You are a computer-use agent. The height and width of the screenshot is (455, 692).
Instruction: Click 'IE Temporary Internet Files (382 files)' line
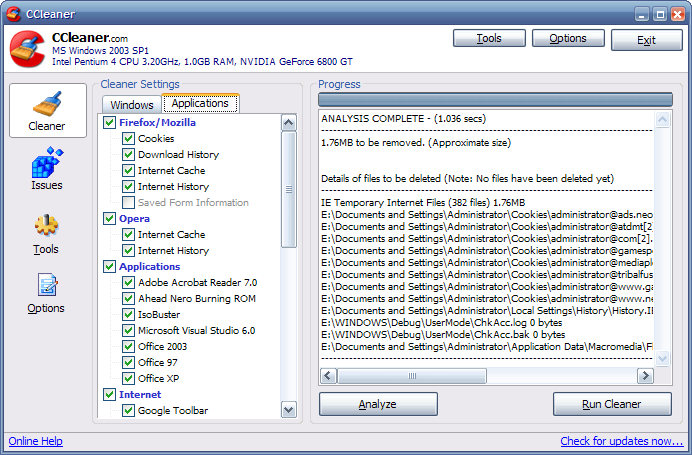coord(423,203)
